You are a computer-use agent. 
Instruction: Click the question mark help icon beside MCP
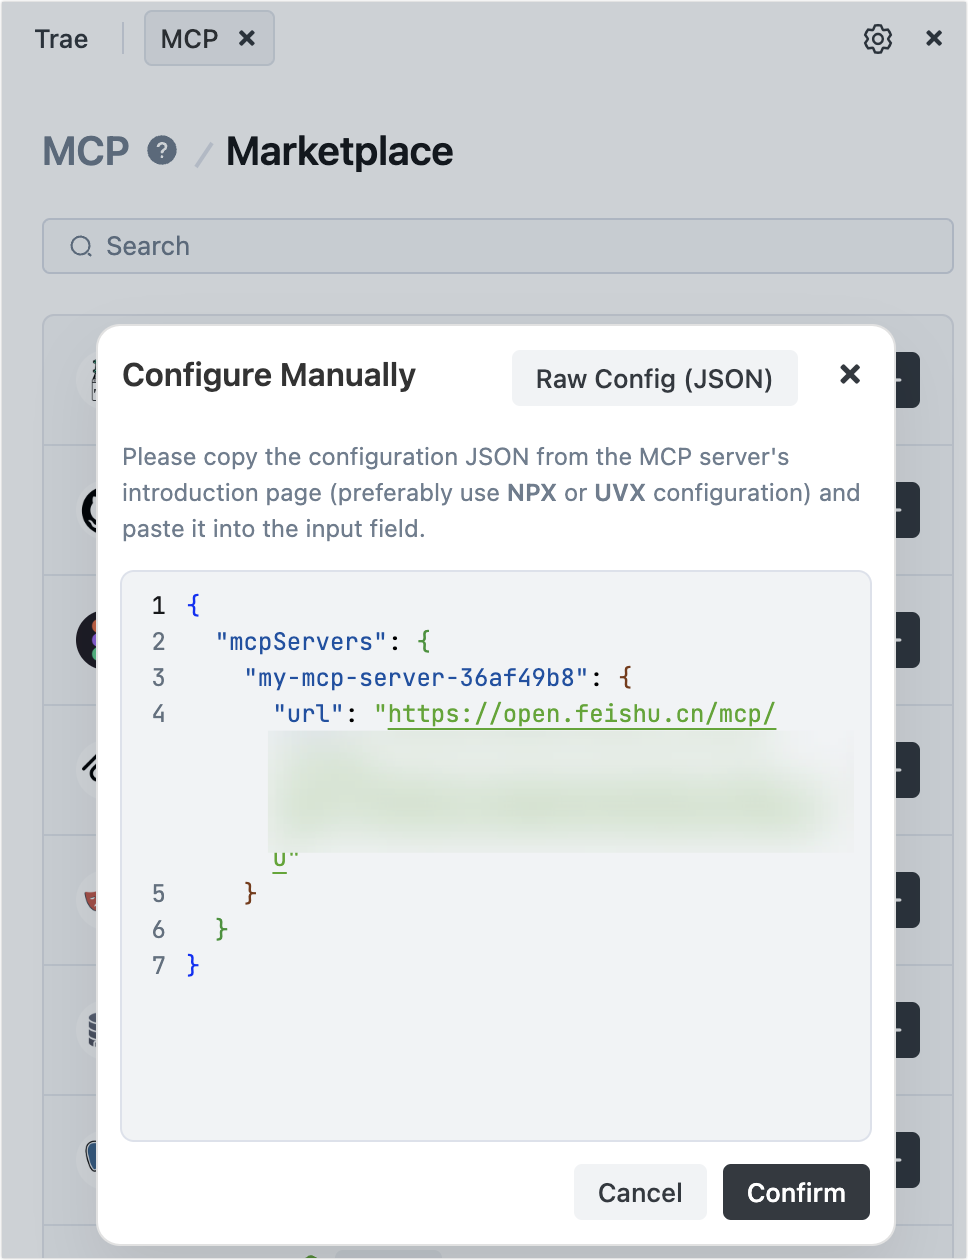[163, 151]
